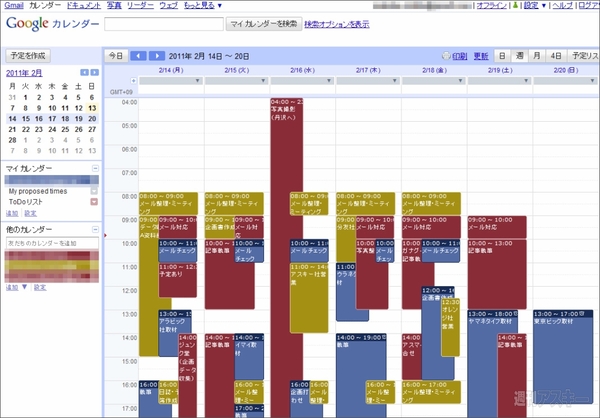Viewport: 600px width, 418px height.
Task: Expand all-day area for 2/16
Action: [329, 81]
